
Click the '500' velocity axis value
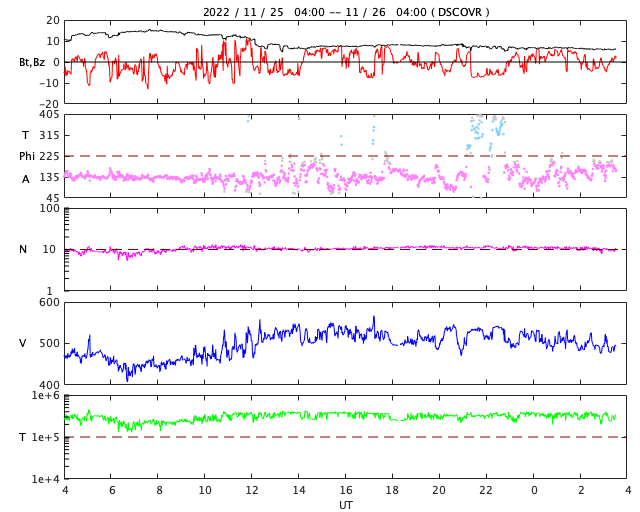(x=49, y=343)
